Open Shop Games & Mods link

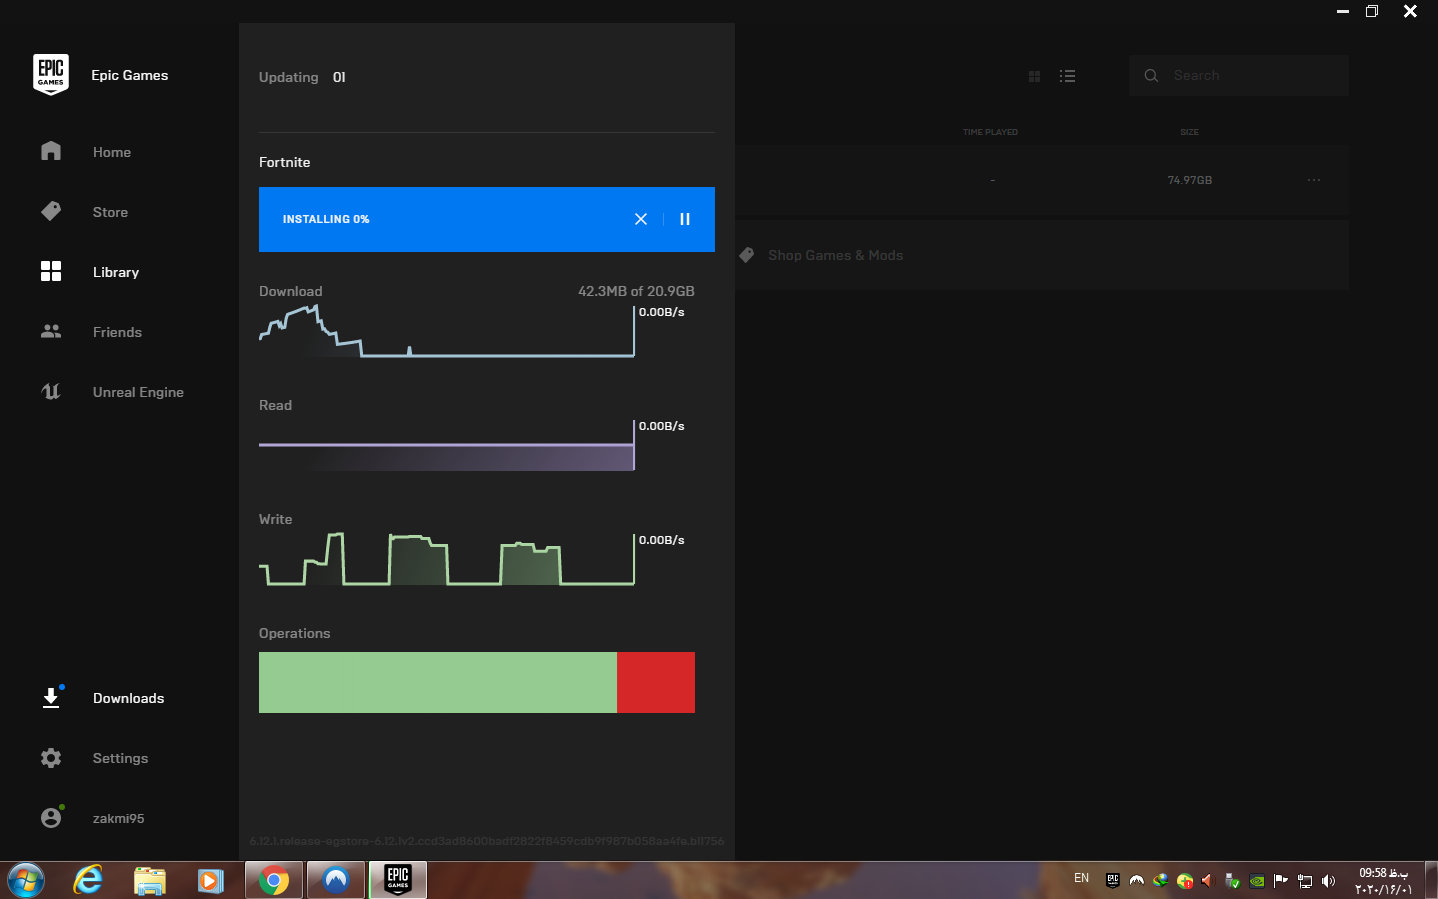[x=834, y=255]
